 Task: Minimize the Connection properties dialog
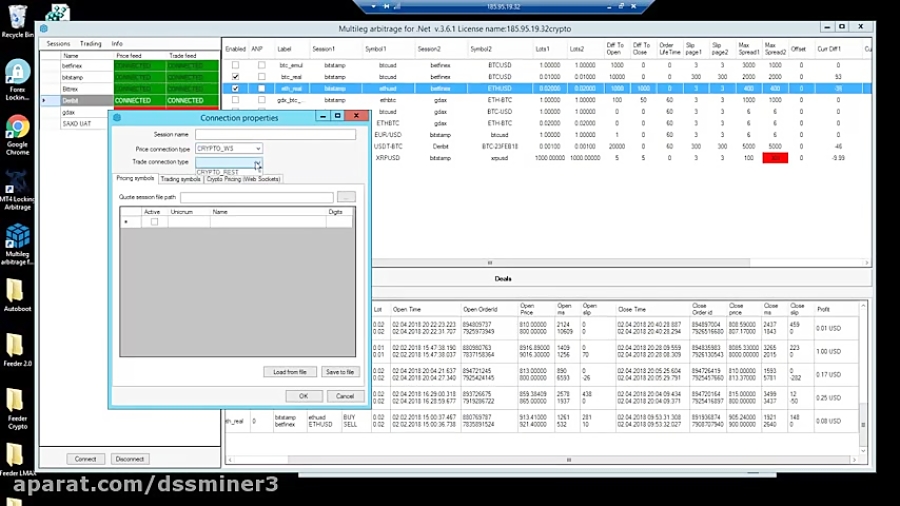click(323, 116)
